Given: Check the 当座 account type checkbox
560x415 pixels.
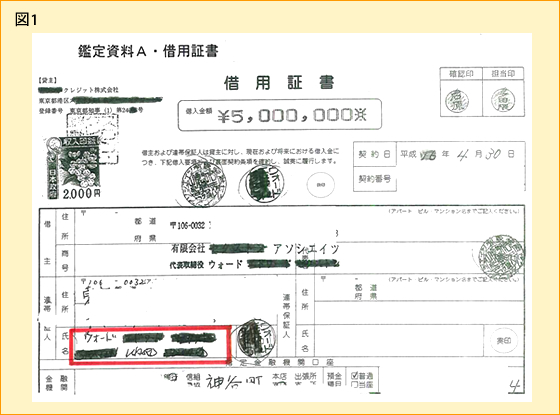Looking at the screenshot, I should coord(354,384).
